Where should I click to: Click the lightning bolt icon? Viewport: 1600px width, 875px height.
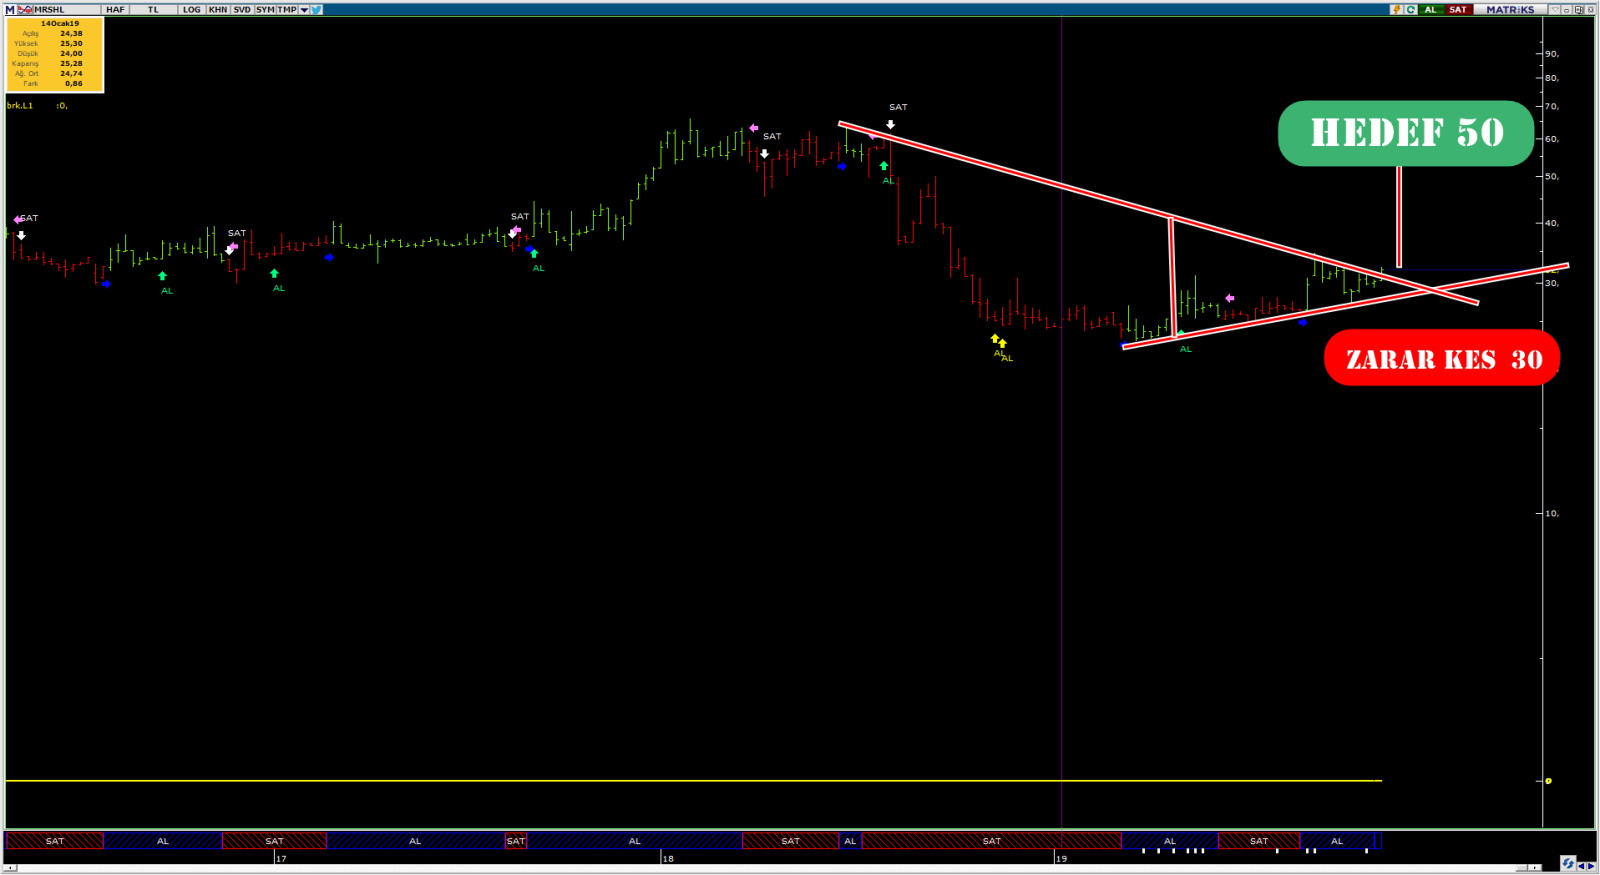pyautogui.click(x=1396, y=10)
